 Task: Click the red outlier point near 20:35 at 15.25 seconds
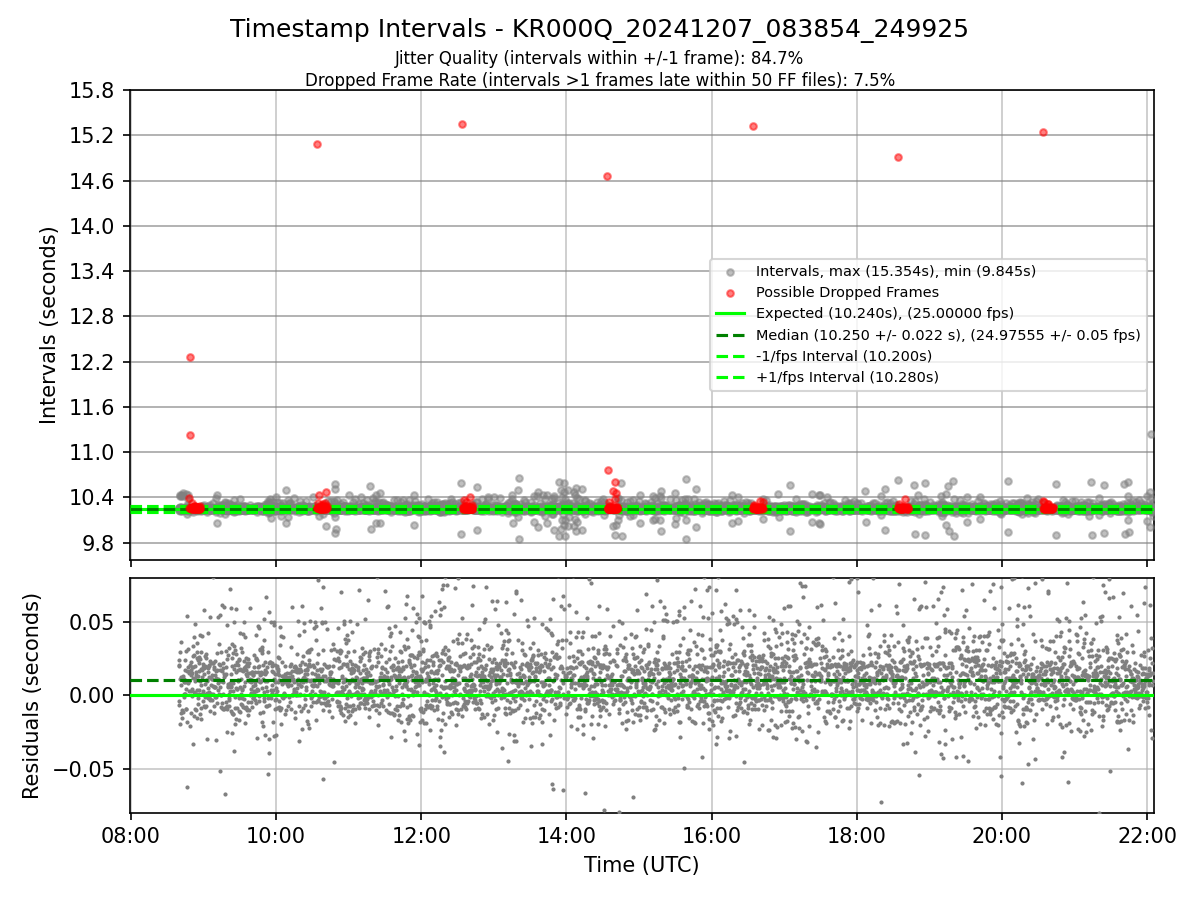click(x=1043, y=132)
